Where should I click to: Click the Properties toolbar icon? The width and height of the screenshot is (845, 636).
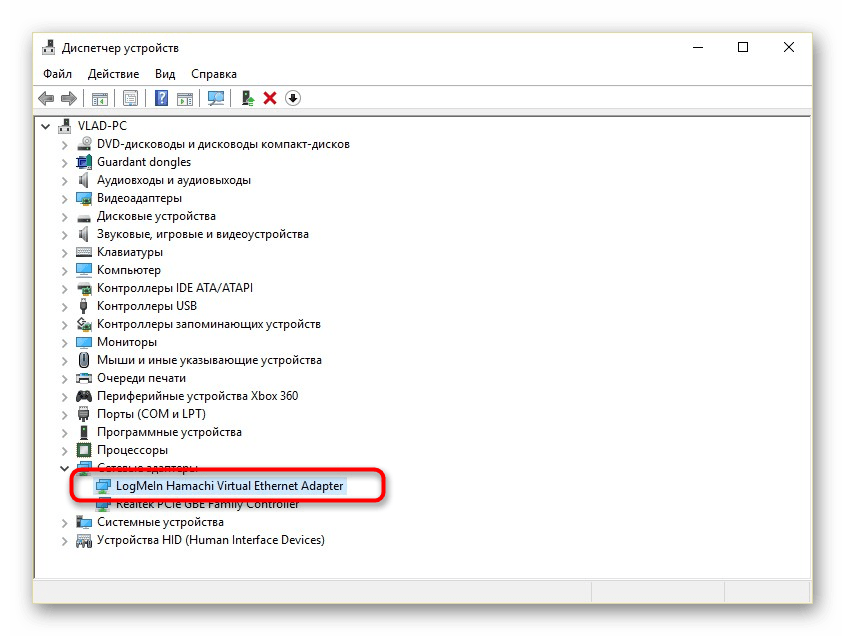click(x=129, y=98)
